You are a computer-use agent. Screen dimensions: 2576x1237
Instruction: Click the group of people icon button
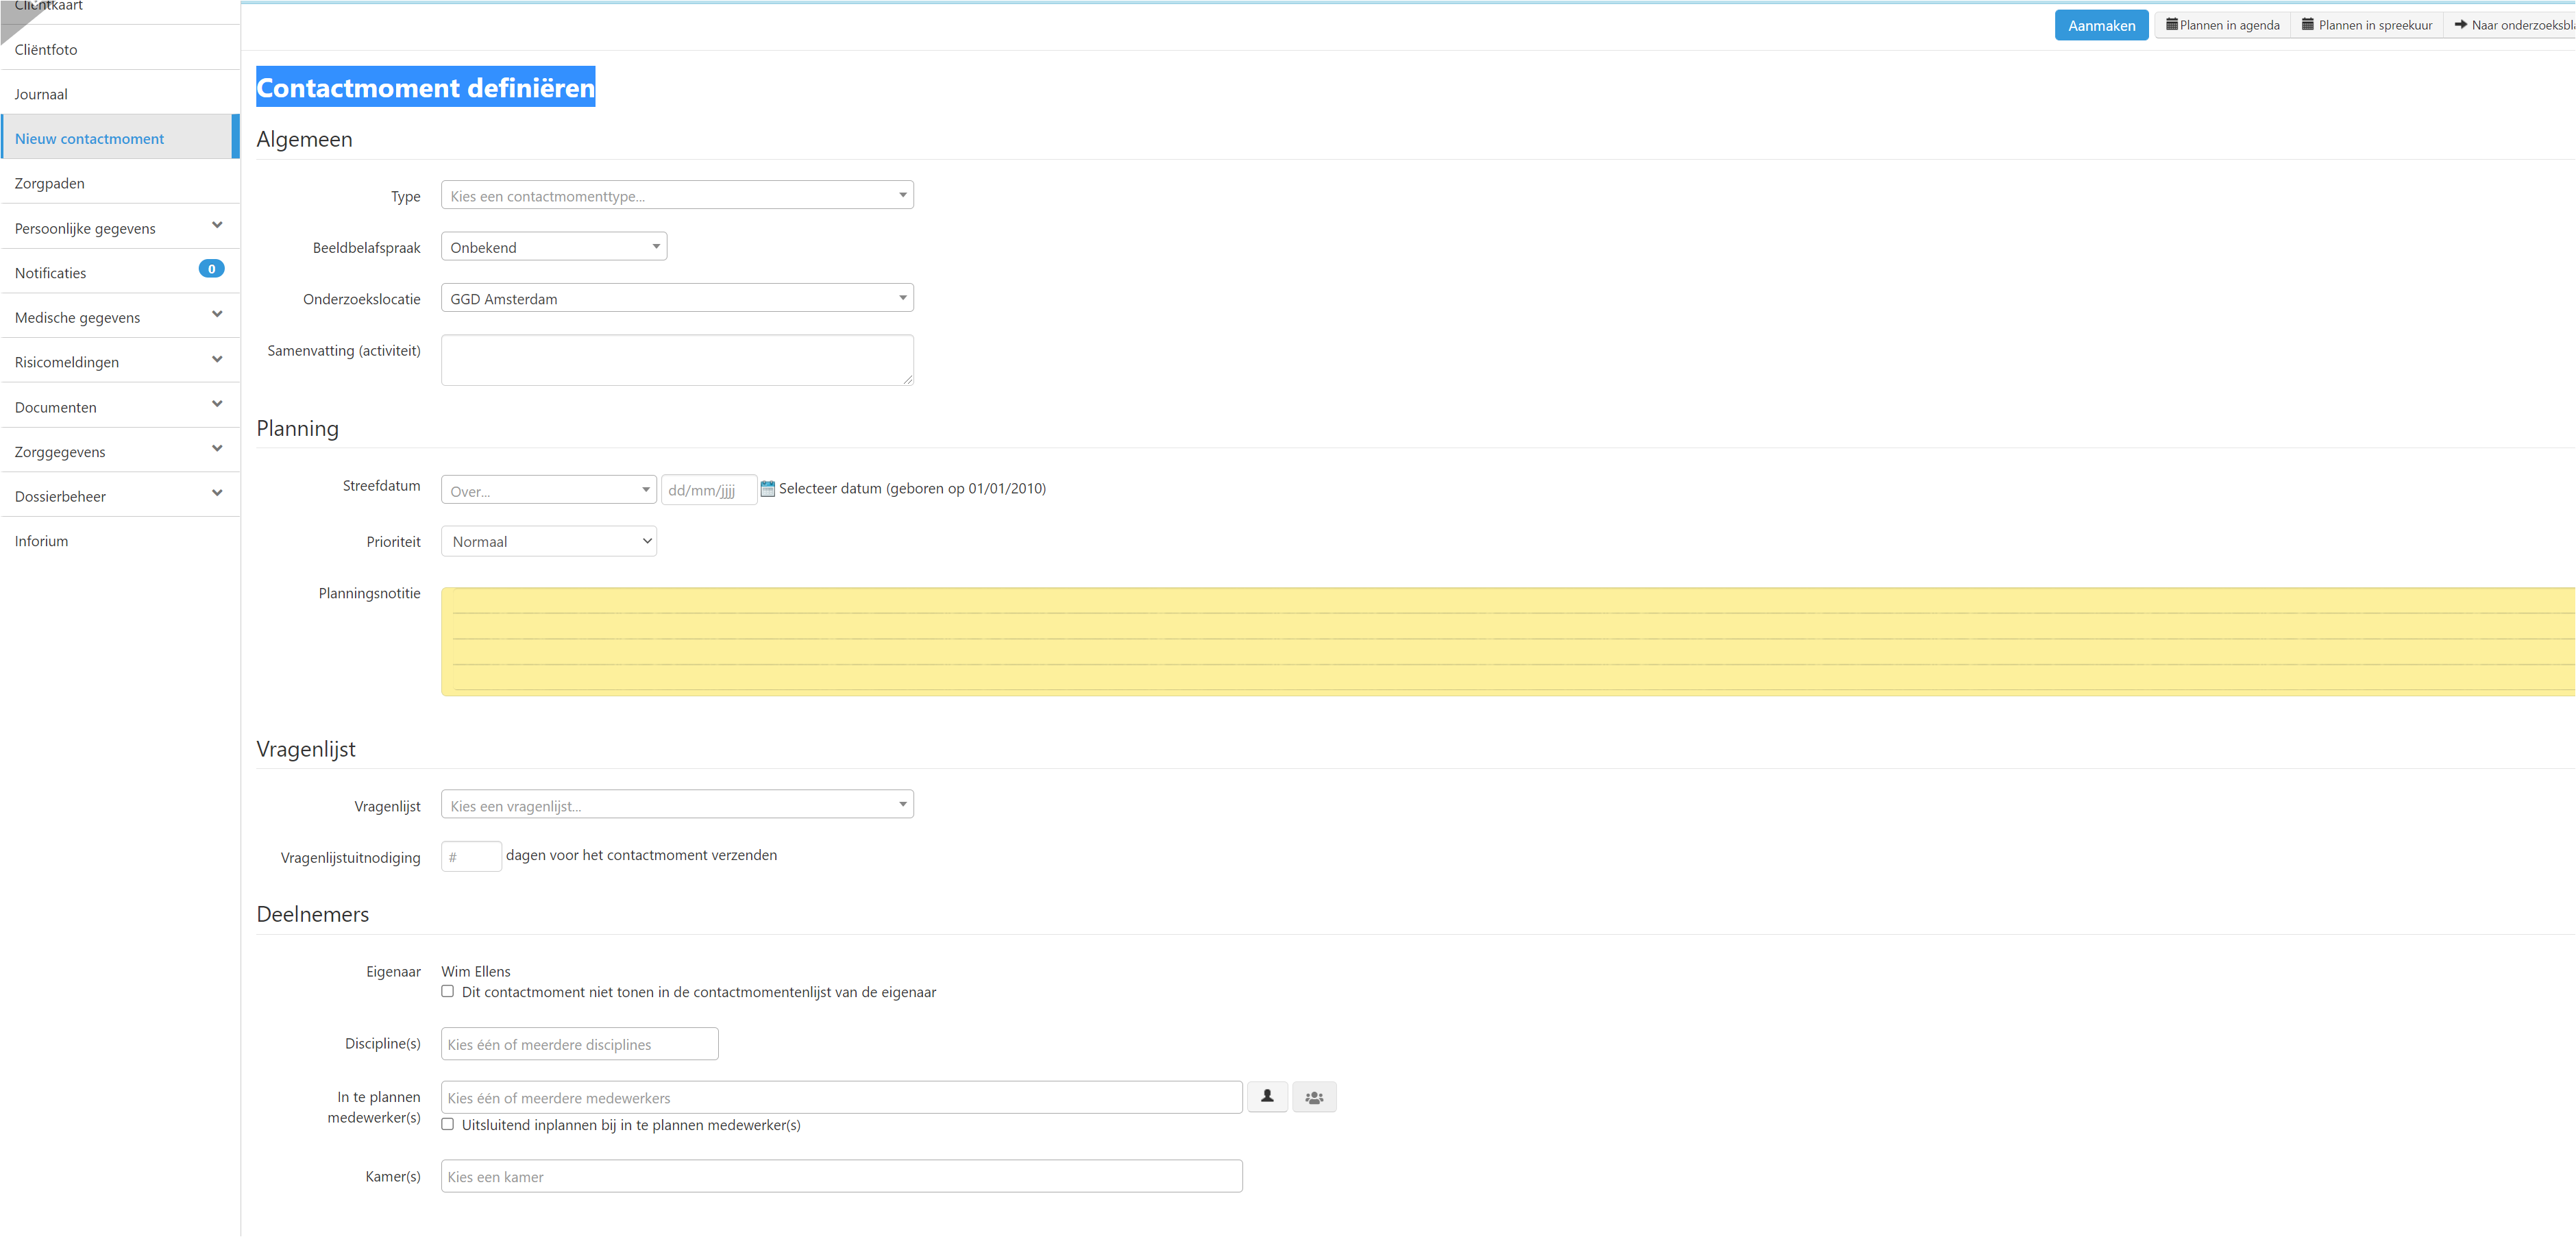click(1314, 1098)
